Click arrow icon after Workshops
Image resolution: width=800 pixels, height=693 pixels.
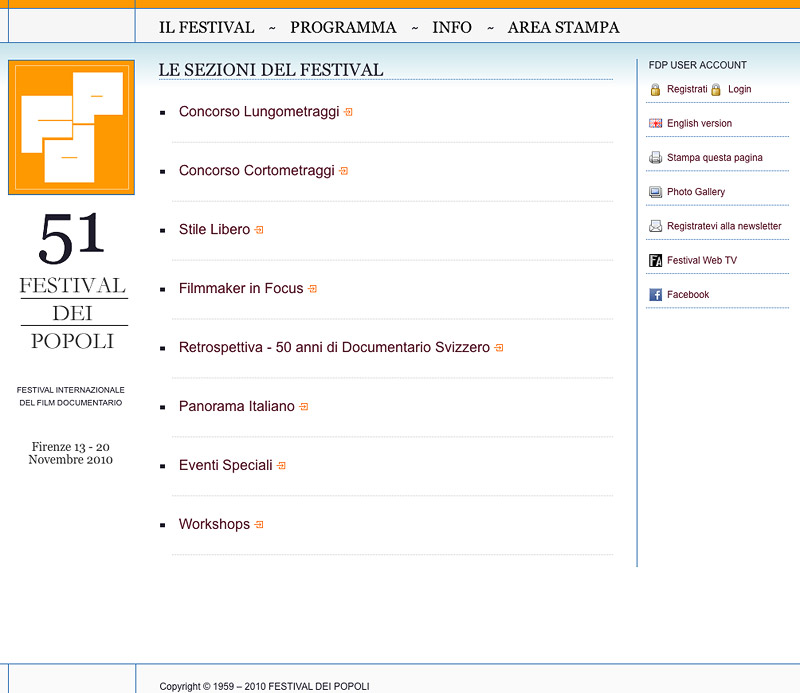pyautogui.click(x=259, y=525)
